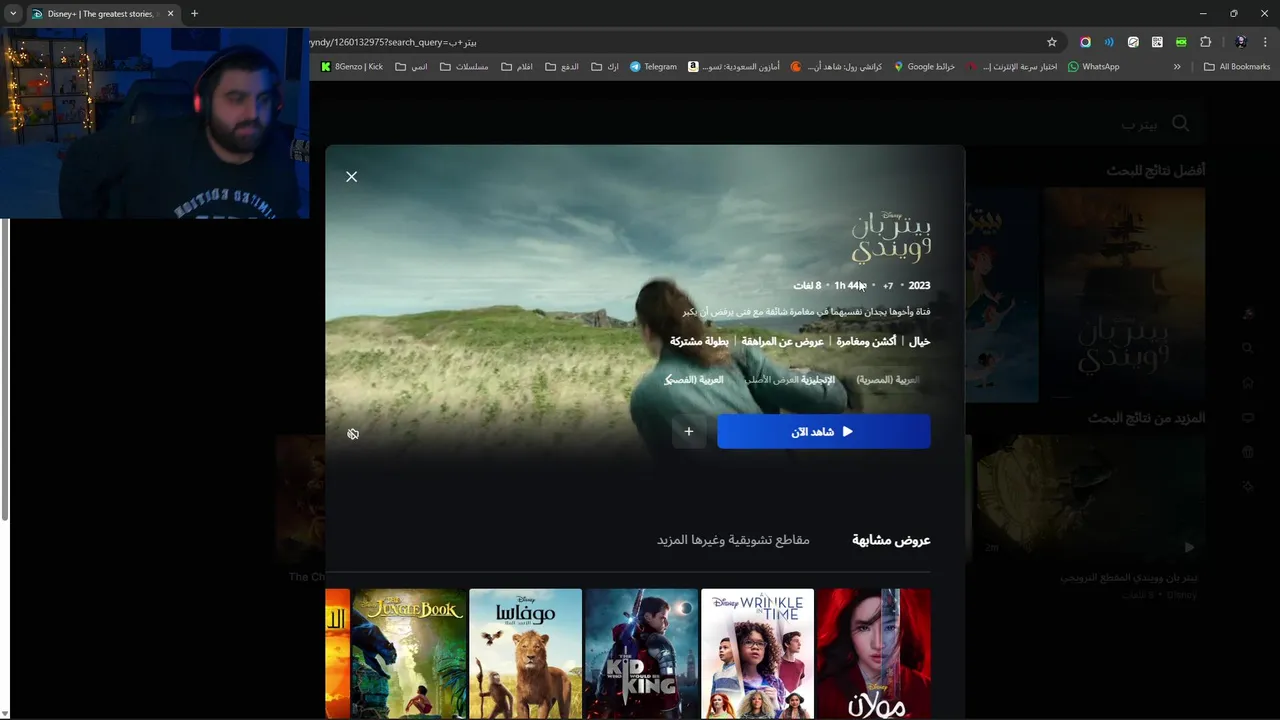Image resolution: width=1280 pixels, height=720 pixels.
Task: Click the browser address bar URL
Action: pos(394,42)
